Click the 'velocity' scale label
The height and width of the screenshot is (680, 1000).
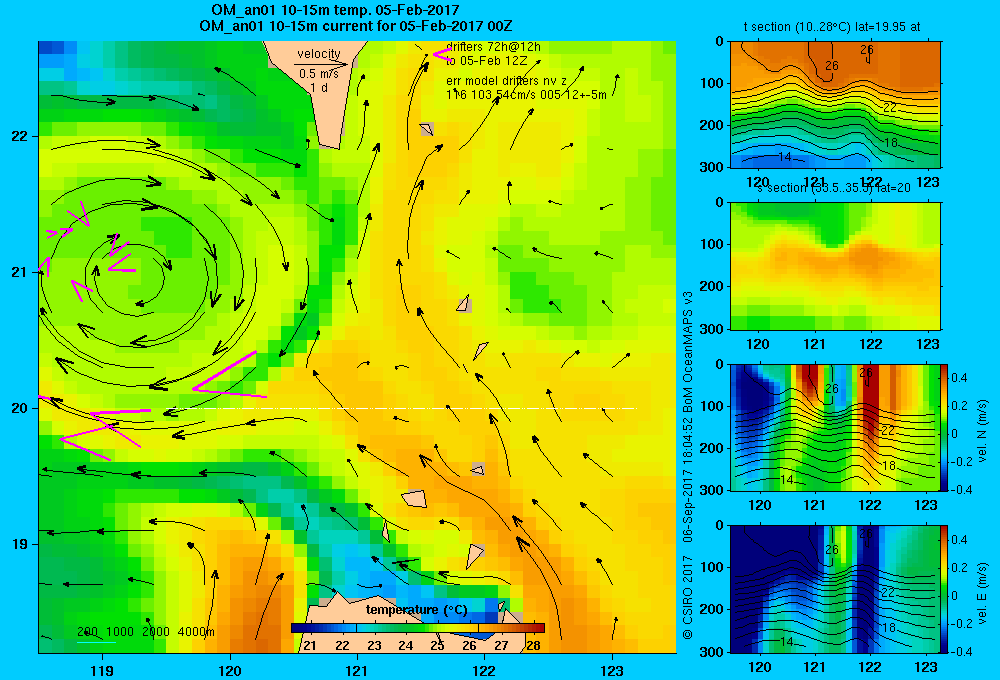[319, 54]
